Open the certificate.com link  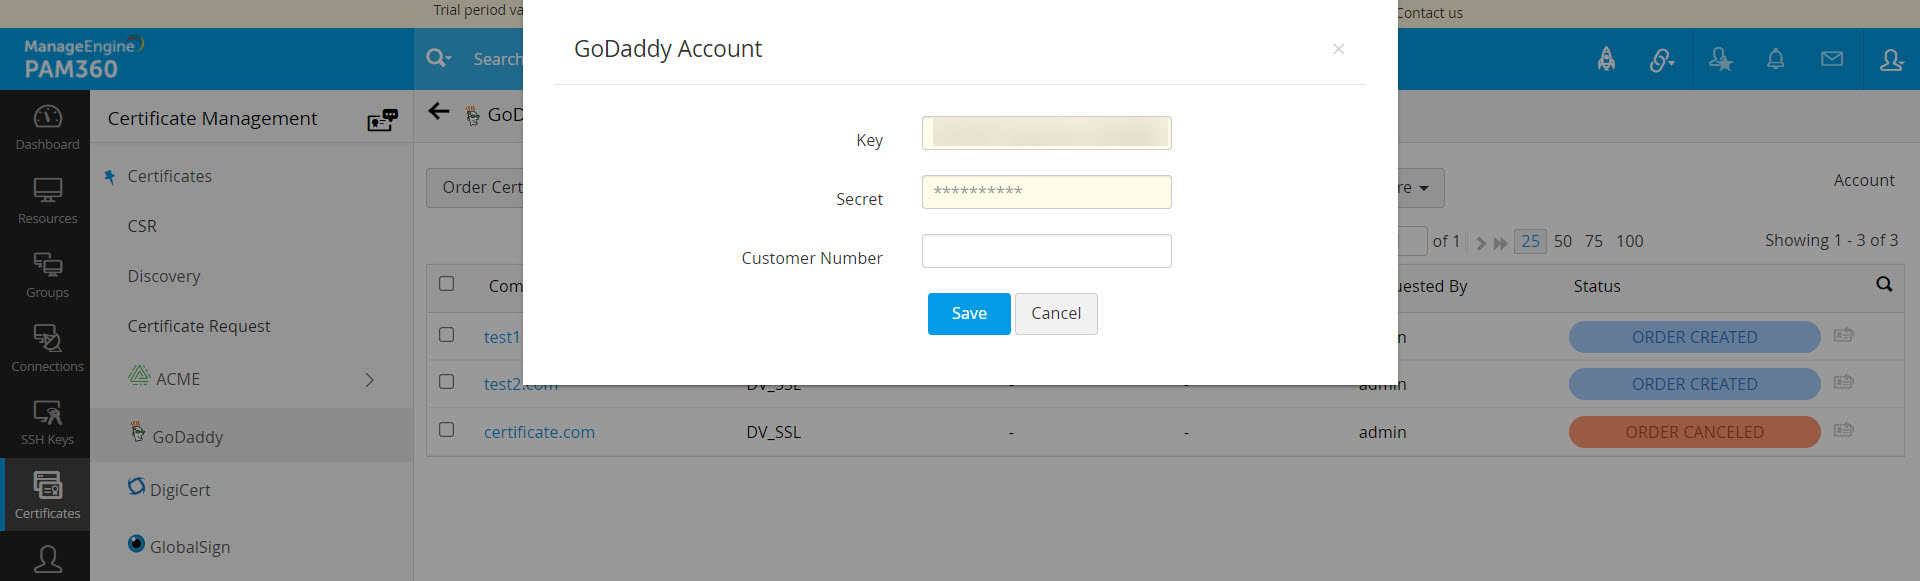point(539,432)
